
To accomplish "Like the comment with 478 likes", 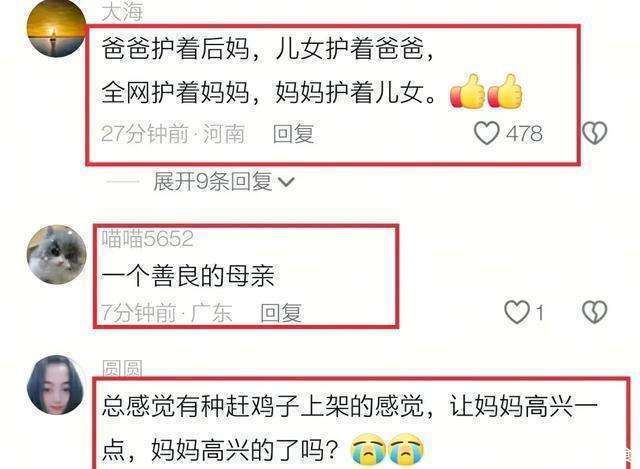I will pyautogui.click(x=486, y=133).
